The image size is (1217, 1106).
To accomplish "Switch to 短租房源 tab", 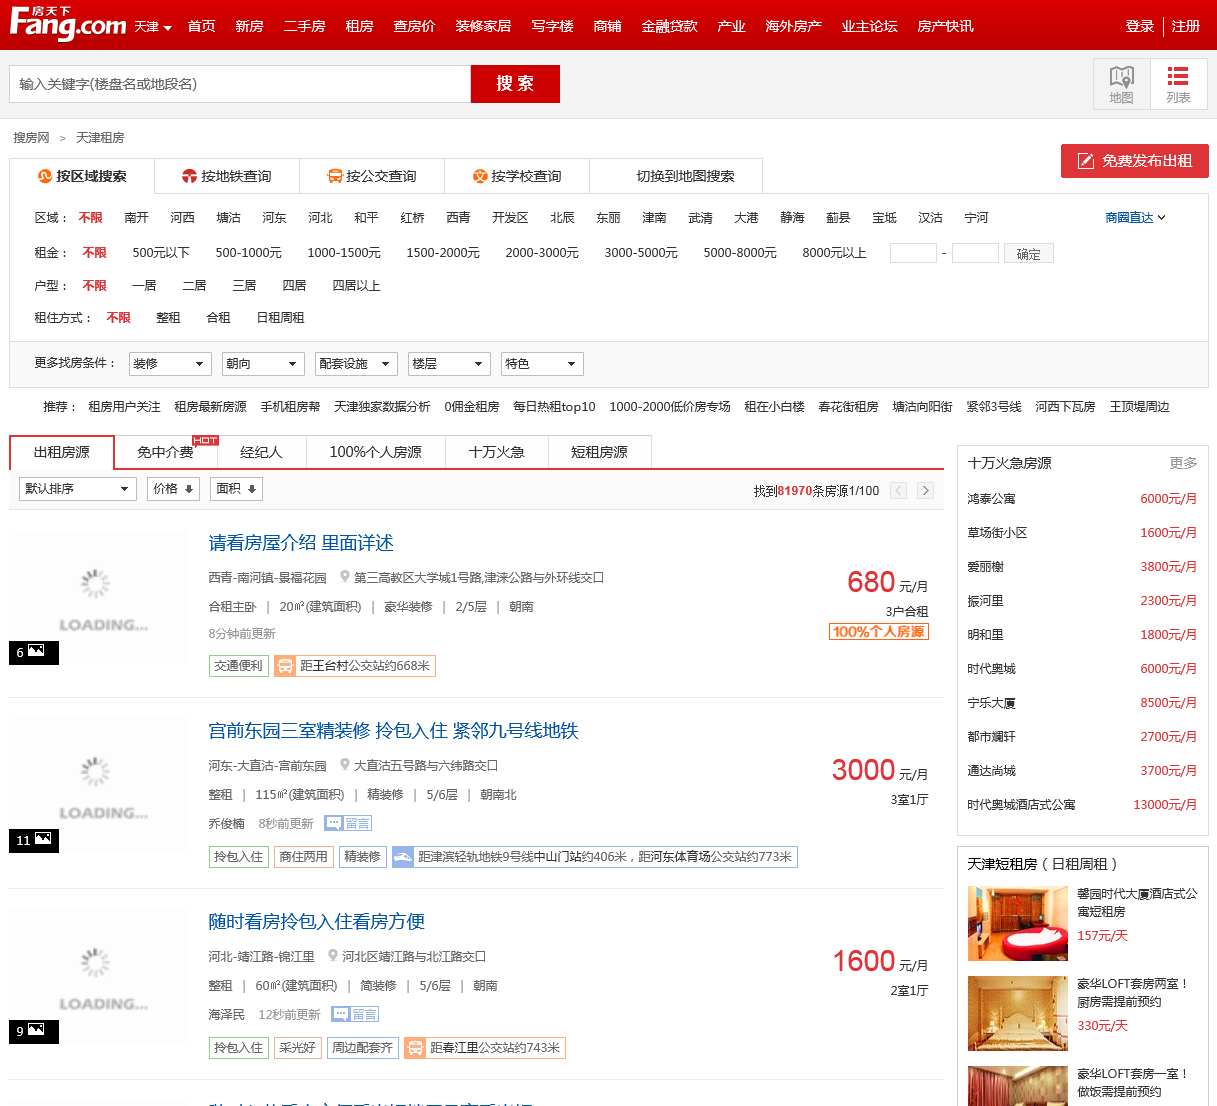I will (x=599, y=452).
